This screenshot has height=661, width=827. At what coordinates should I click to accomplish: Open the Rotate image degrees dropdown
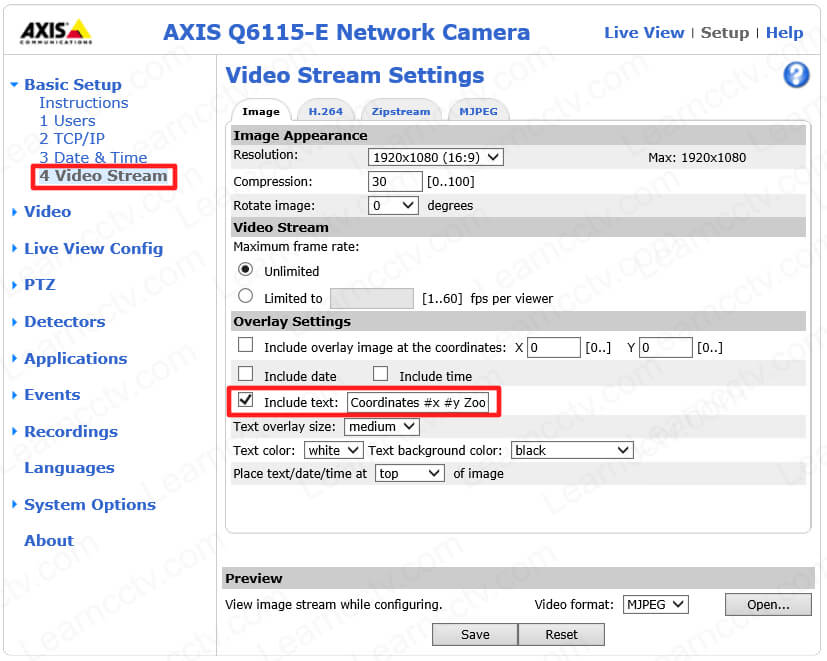click(x=393, y=205)
